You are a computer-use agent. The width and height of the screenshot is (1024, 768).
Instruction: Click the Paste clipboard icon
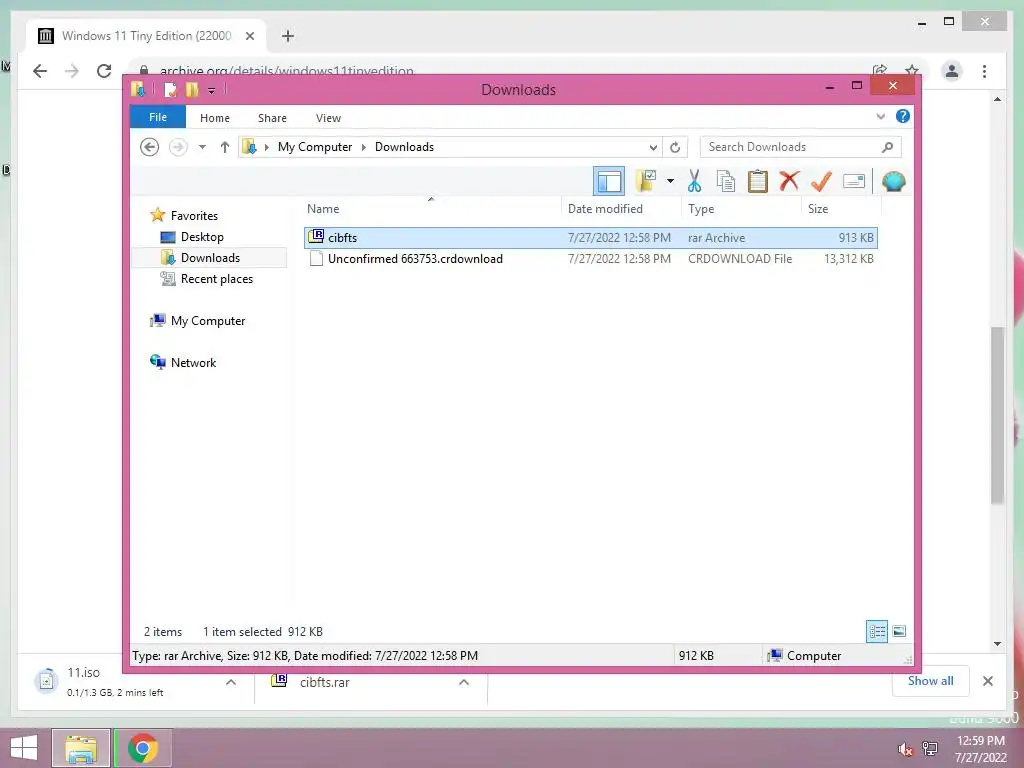pos(758,181)
